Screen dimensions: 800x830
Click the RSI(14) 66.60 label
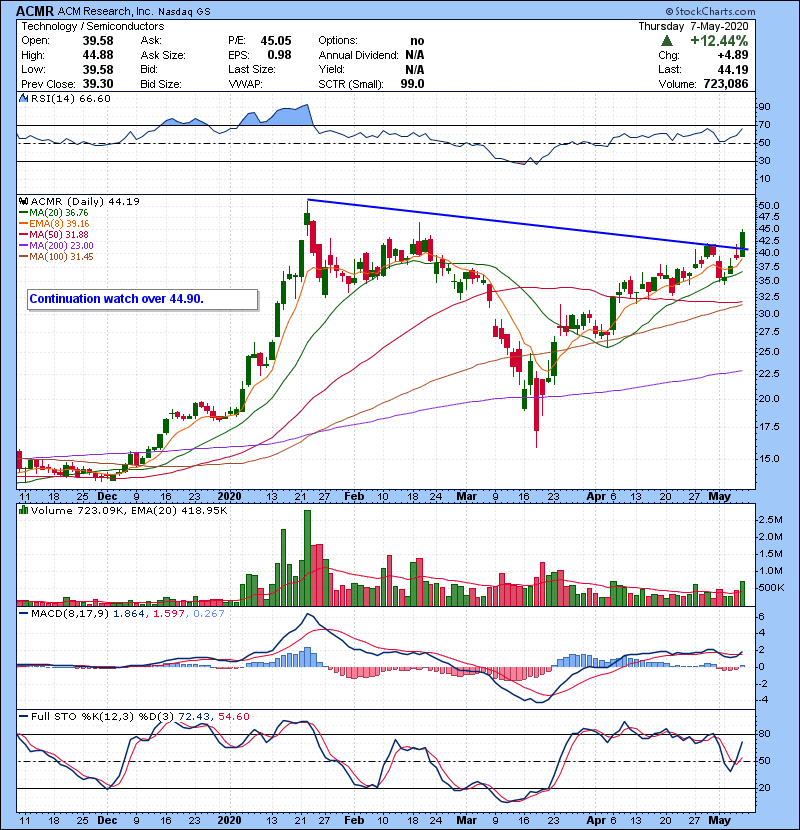coord(71,98)
